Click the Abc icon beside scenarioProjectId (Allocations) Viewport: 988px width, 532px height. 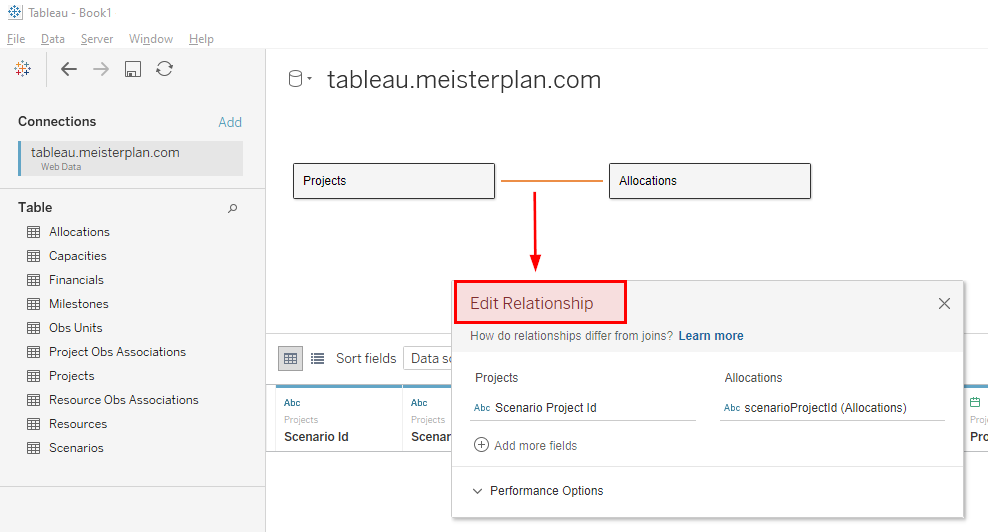pos(732,408)
